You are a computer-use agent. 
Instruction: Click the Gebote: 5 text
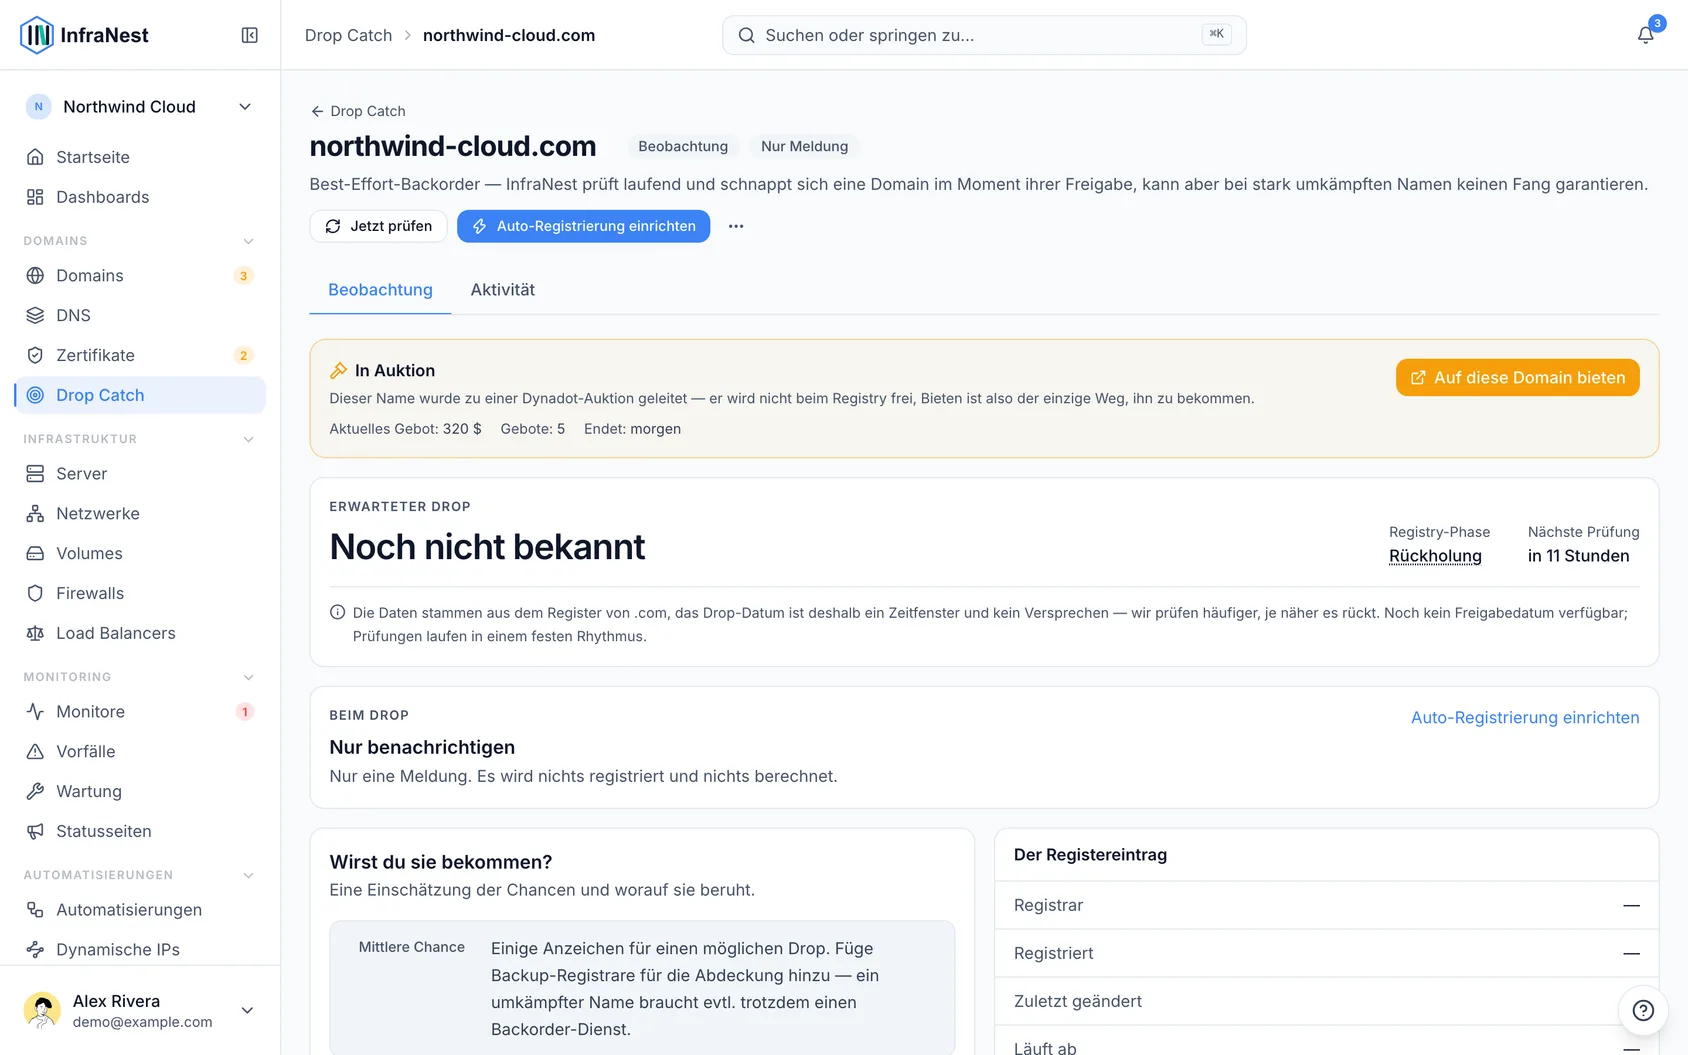point(533,428)
